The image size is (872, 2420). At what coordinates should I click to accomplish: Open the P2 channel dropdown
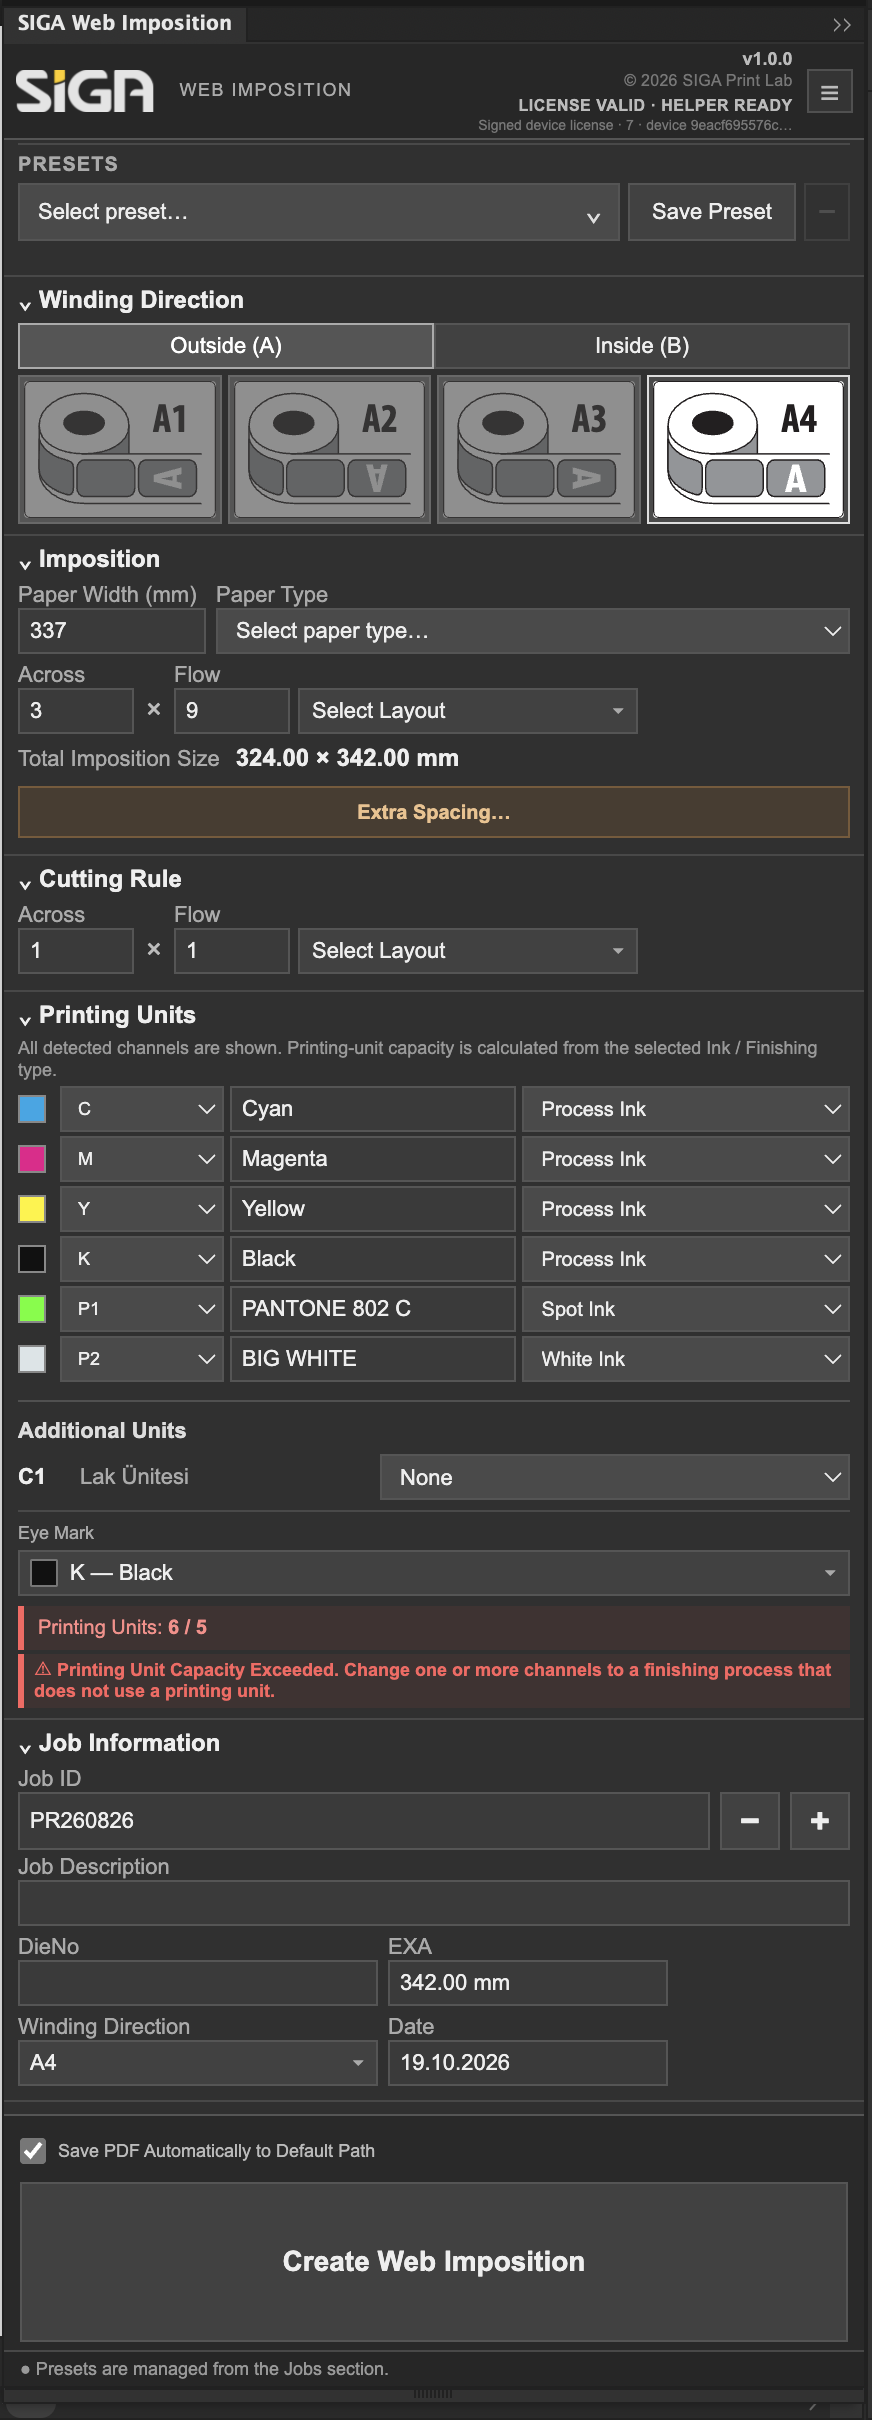click(142, 1359)
